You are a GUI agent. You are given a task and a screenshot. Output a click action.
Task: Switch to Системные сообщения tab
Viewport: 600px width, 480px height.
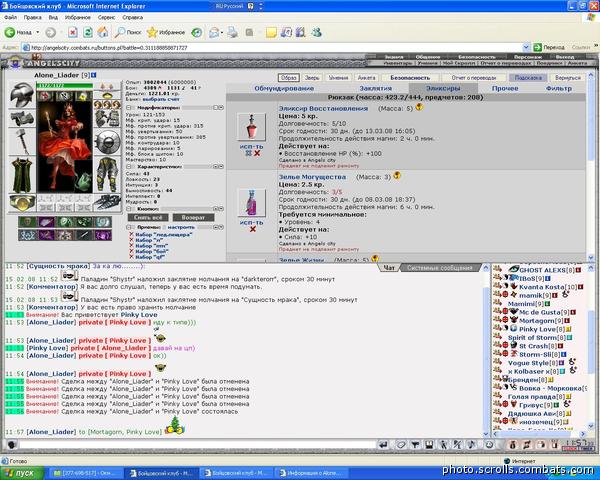[x=440, y=268]
